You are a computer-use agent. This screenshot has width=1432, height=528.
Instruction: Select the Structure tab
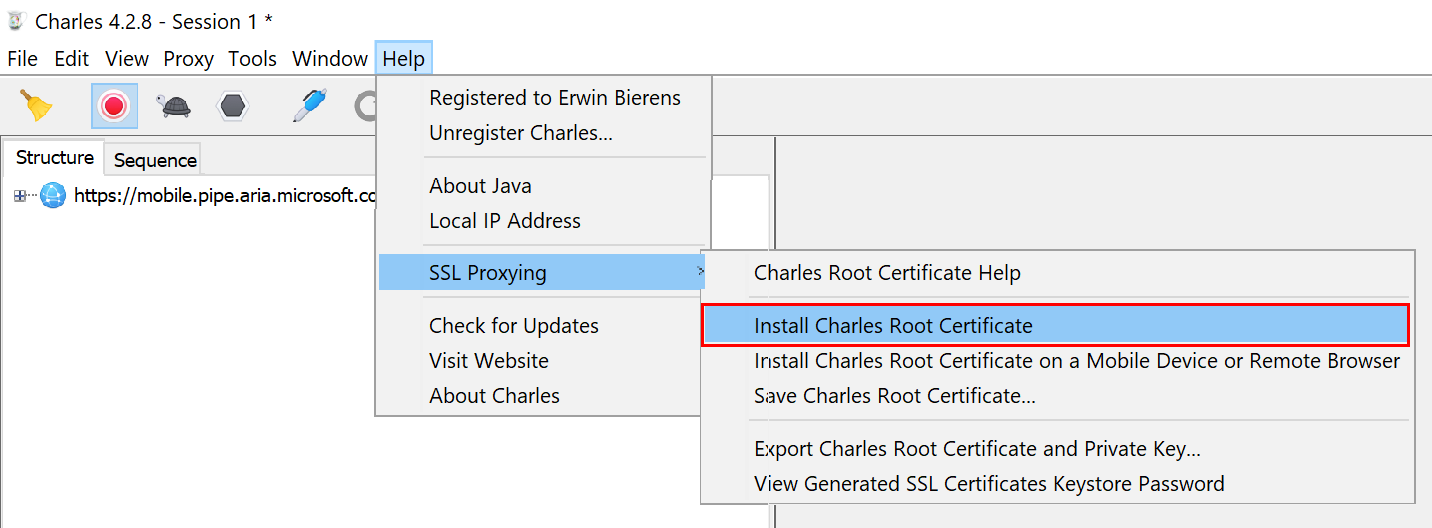(55, 158)
